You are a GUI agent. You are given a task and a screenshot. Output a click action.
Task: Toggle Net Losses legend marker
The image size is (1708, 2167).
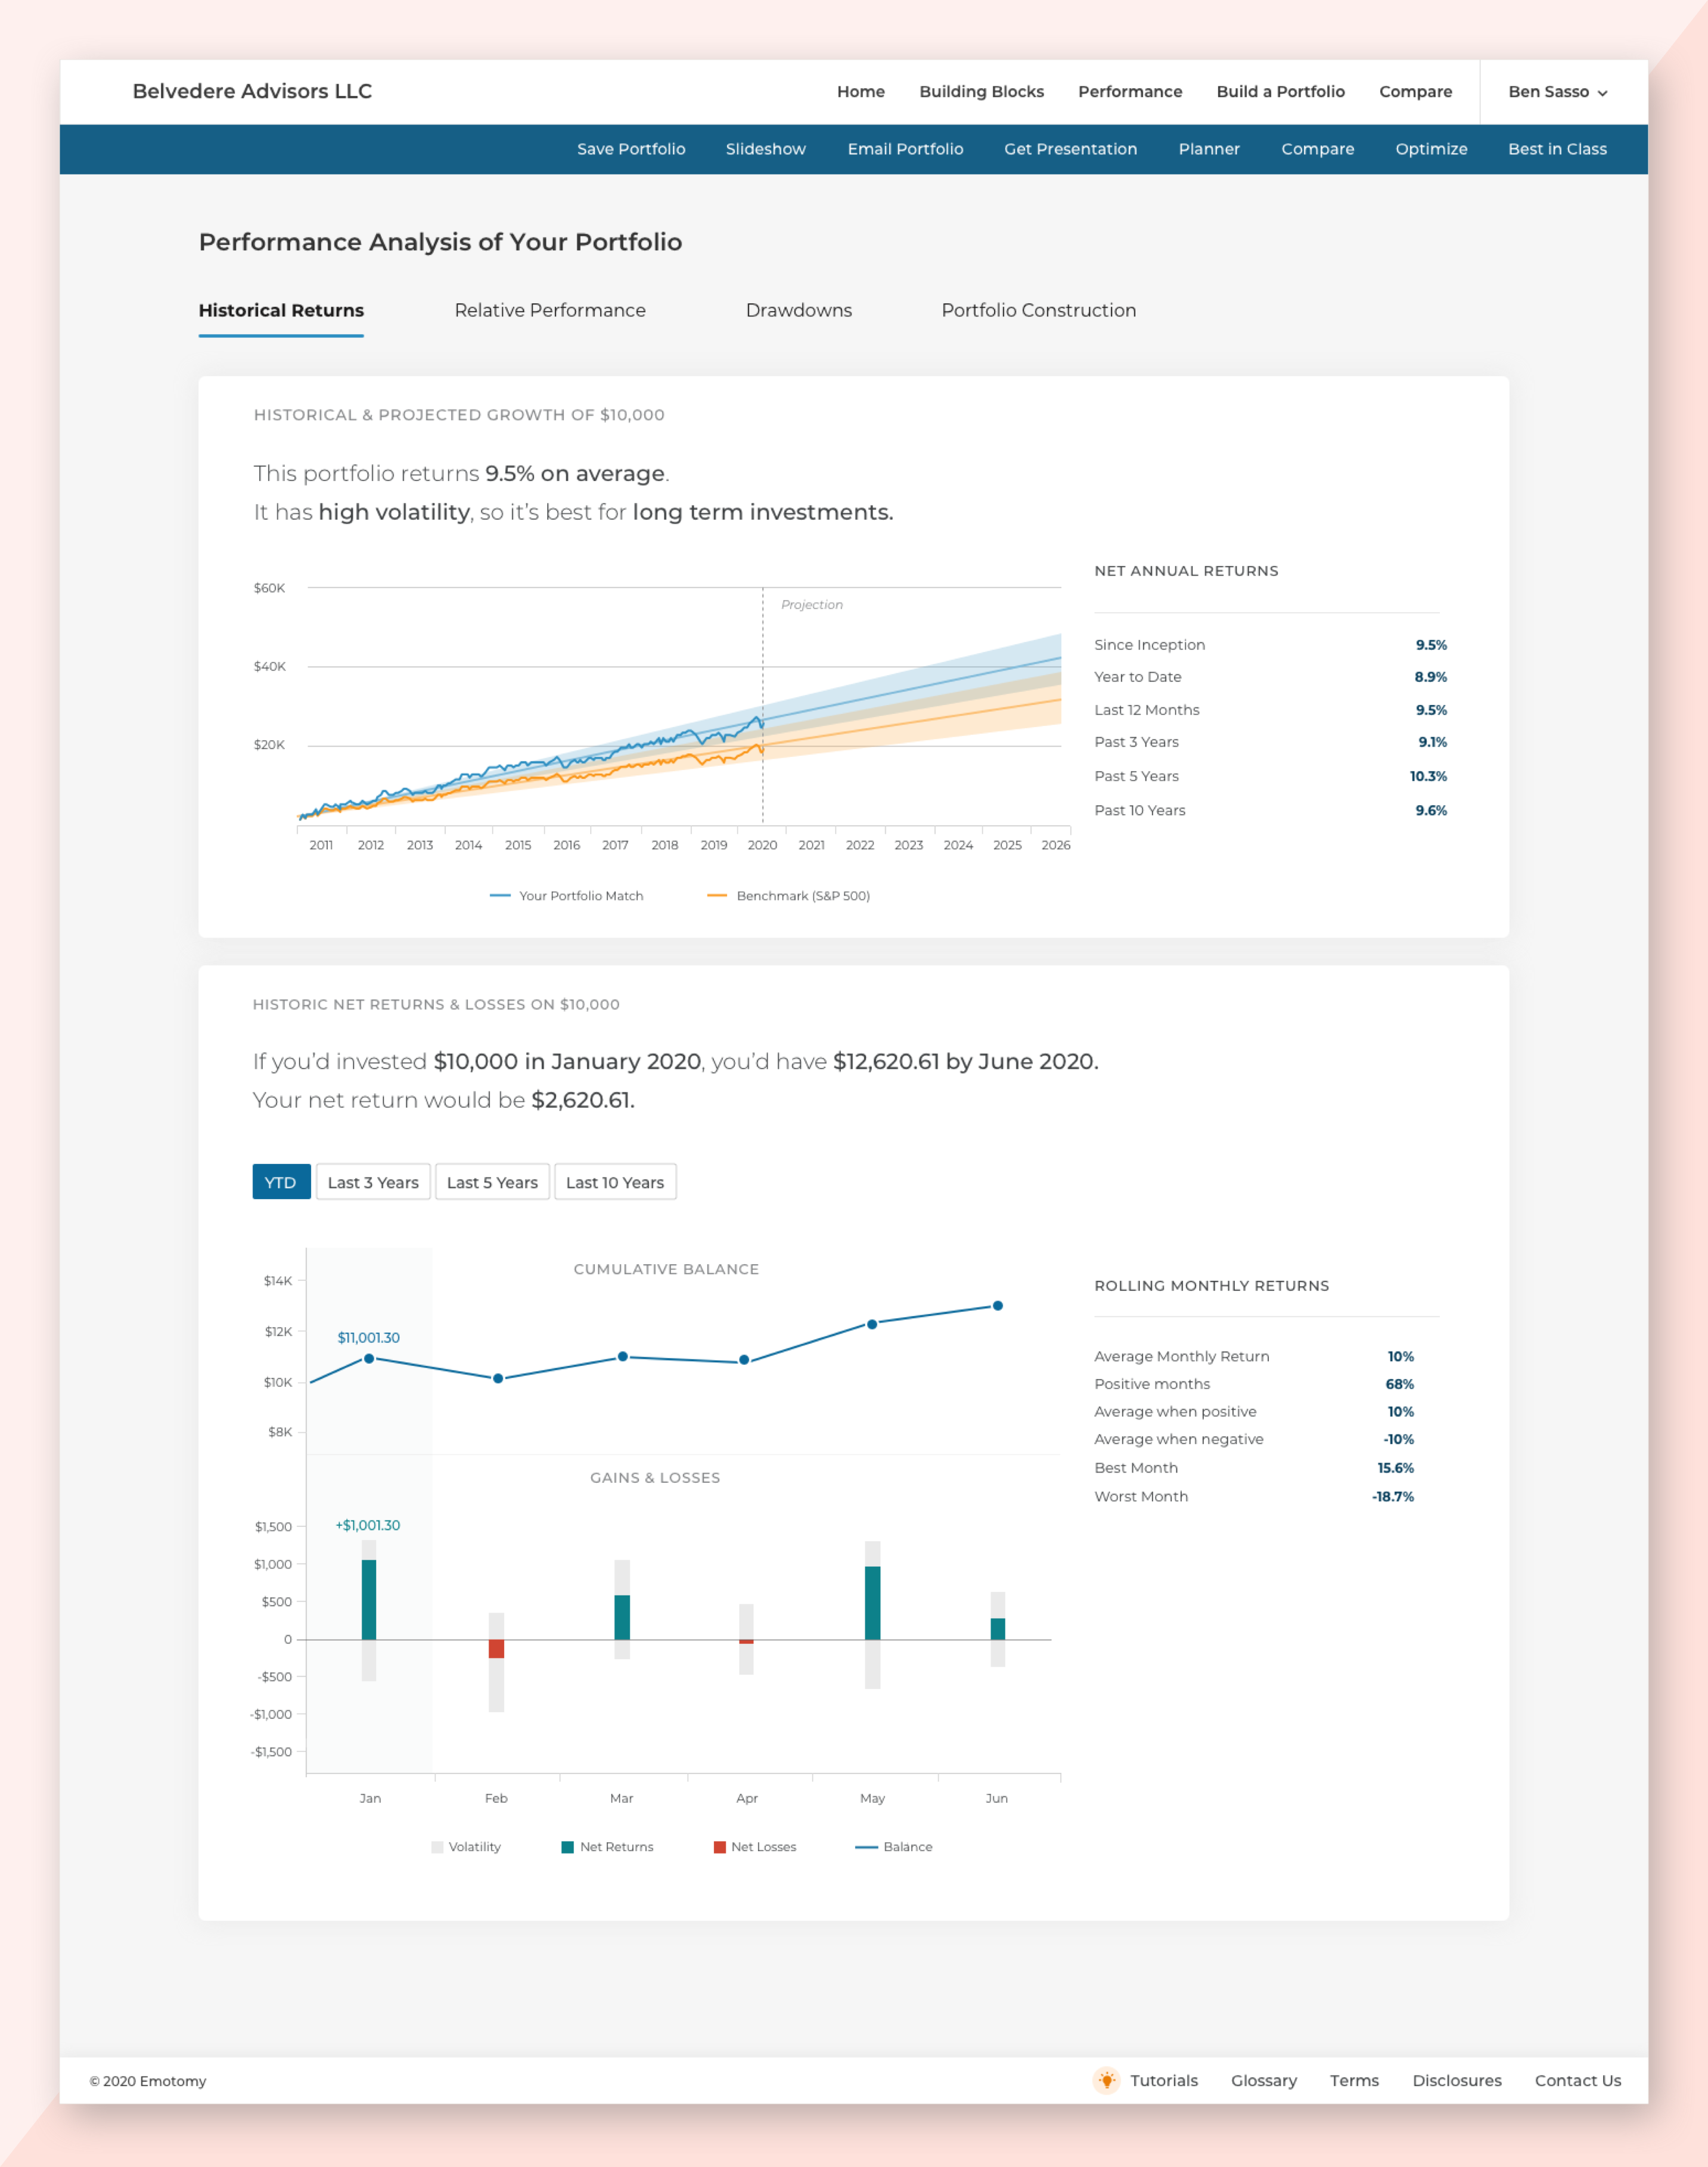tap(719, 1847)
